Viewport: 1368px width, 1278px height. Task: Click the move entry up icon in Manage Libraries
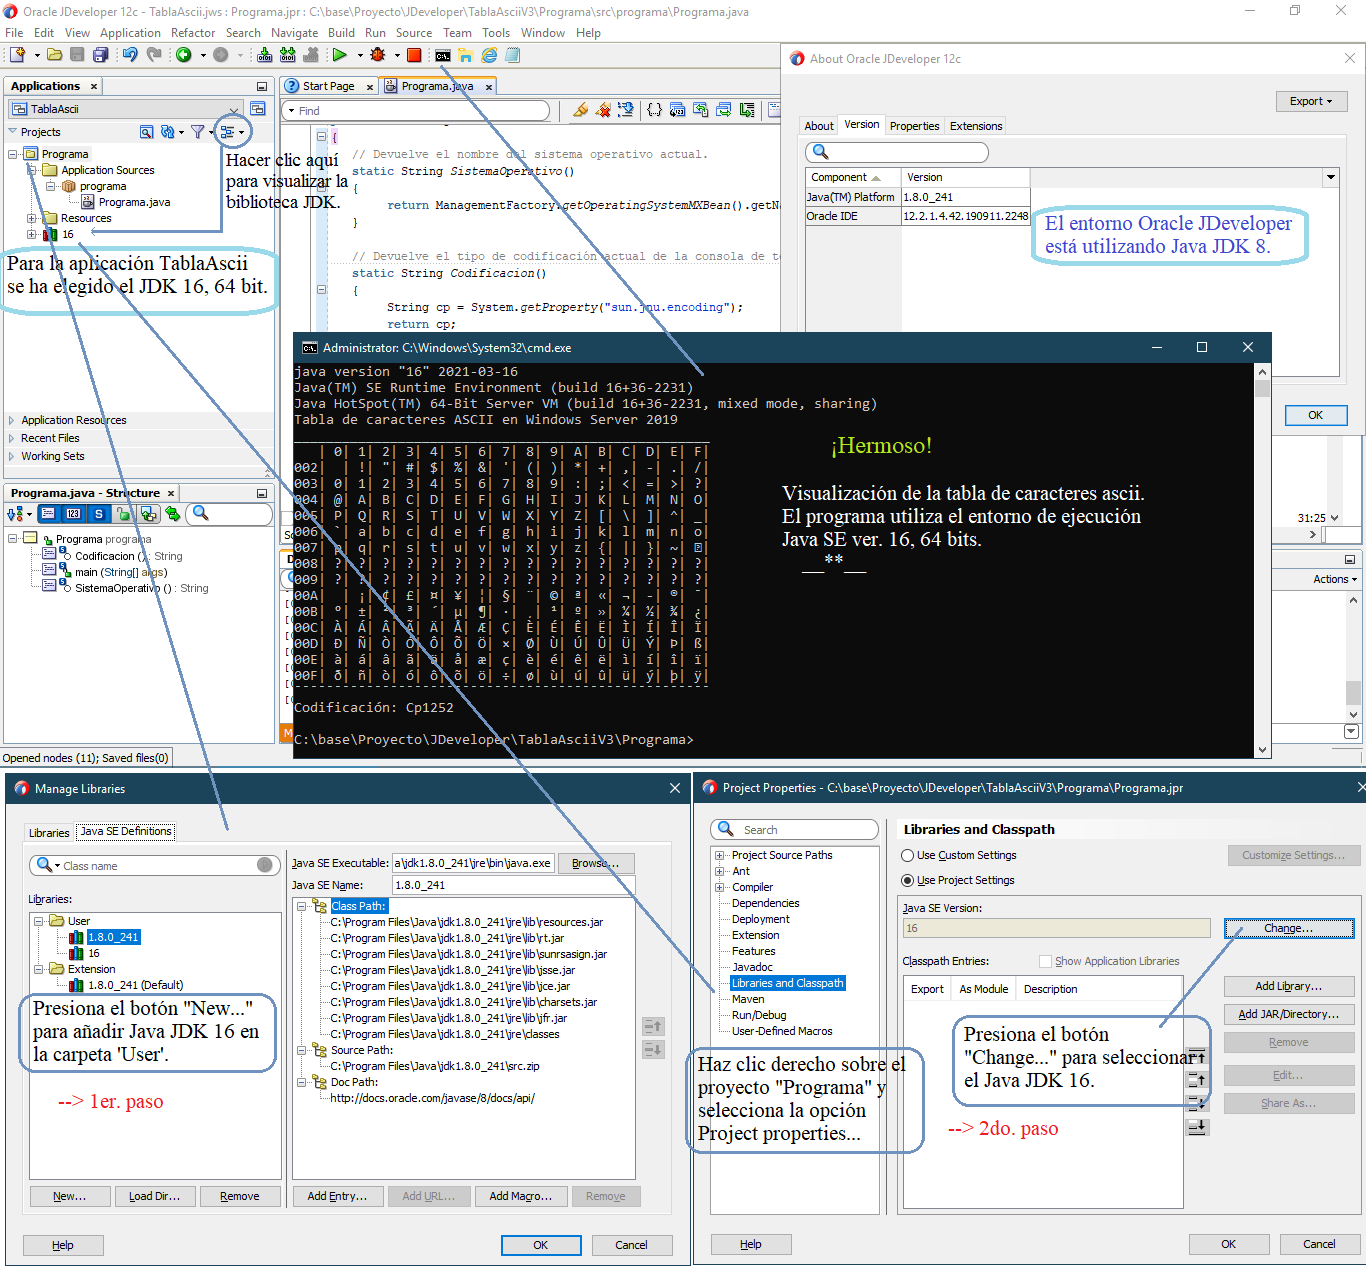(653, 1027)
